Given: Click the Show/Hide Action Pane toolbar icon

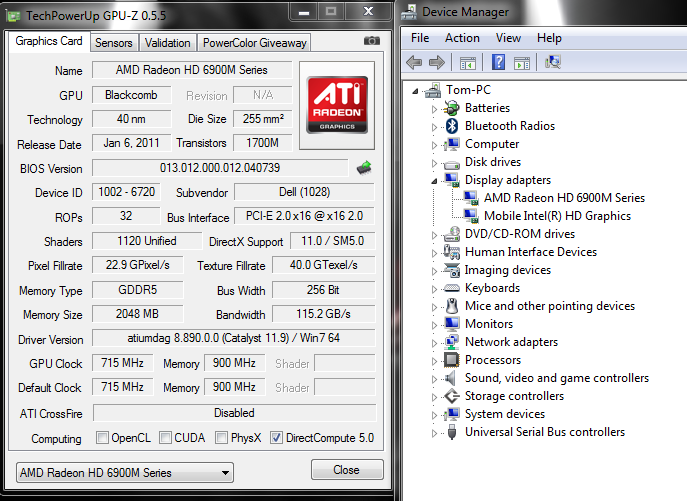Looking at the screenshot, I should click(522, 63).
